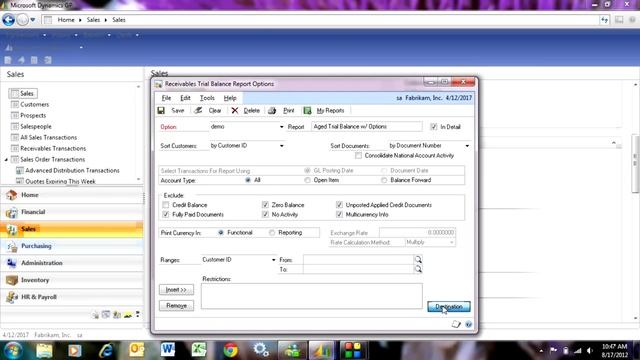Screen dimensions: 640x360
Task: Click the Remove button
Action: [176, 305]
